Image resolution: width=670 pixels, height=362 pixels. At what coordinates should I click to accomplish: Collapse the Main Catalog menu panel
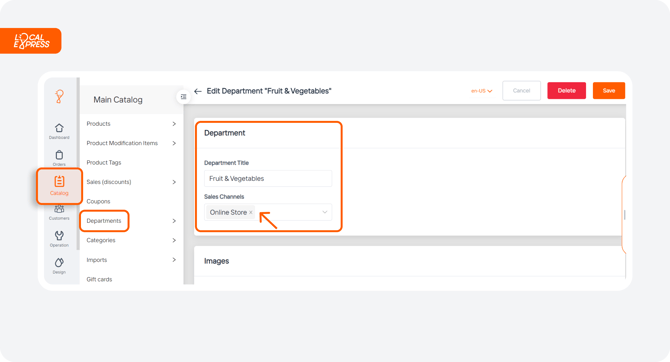tap(183, 97)
